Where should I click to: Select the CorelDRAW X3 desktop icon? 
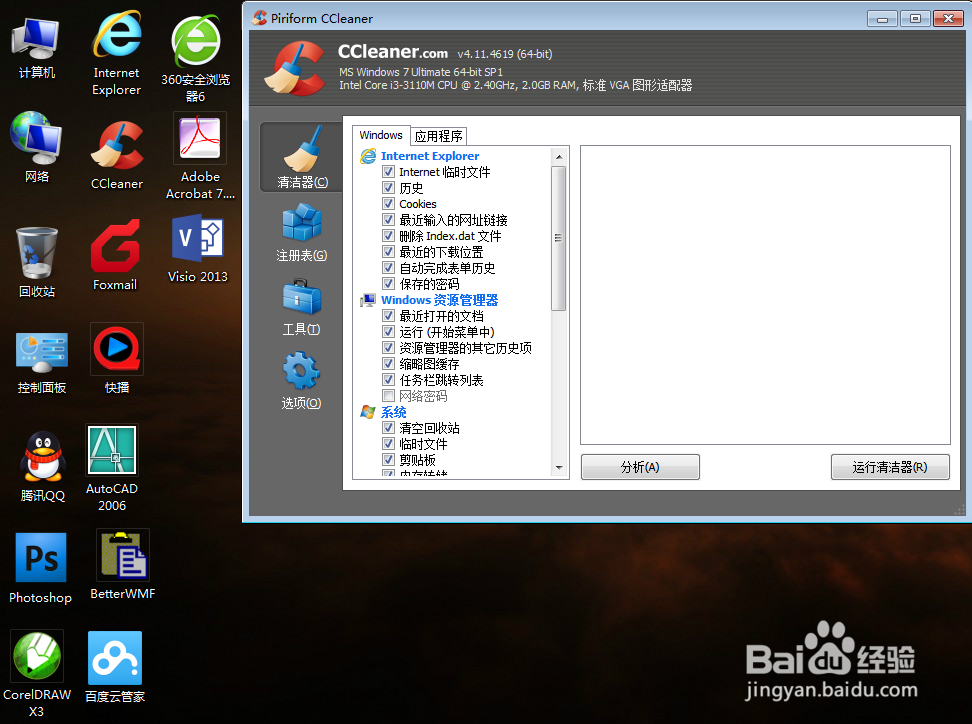pyautogui.click(x=37, y=674)
